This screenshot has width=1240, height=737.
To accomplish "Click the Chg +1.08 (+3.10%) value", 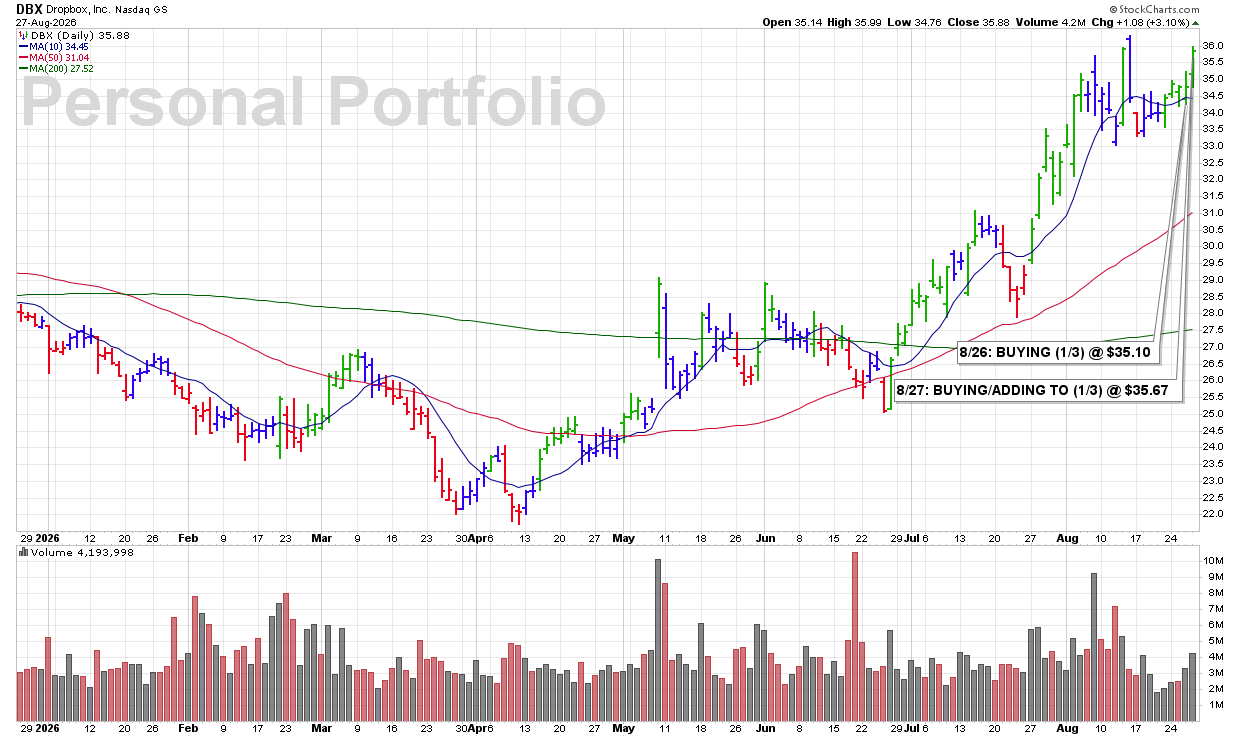I will (x=1142, y=21).
